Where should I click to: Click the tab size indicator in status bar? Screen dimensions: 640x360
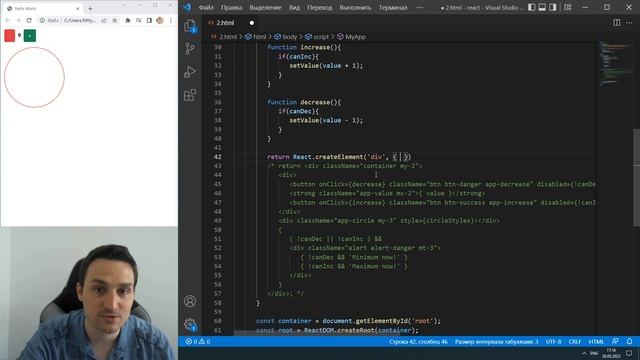496,342
